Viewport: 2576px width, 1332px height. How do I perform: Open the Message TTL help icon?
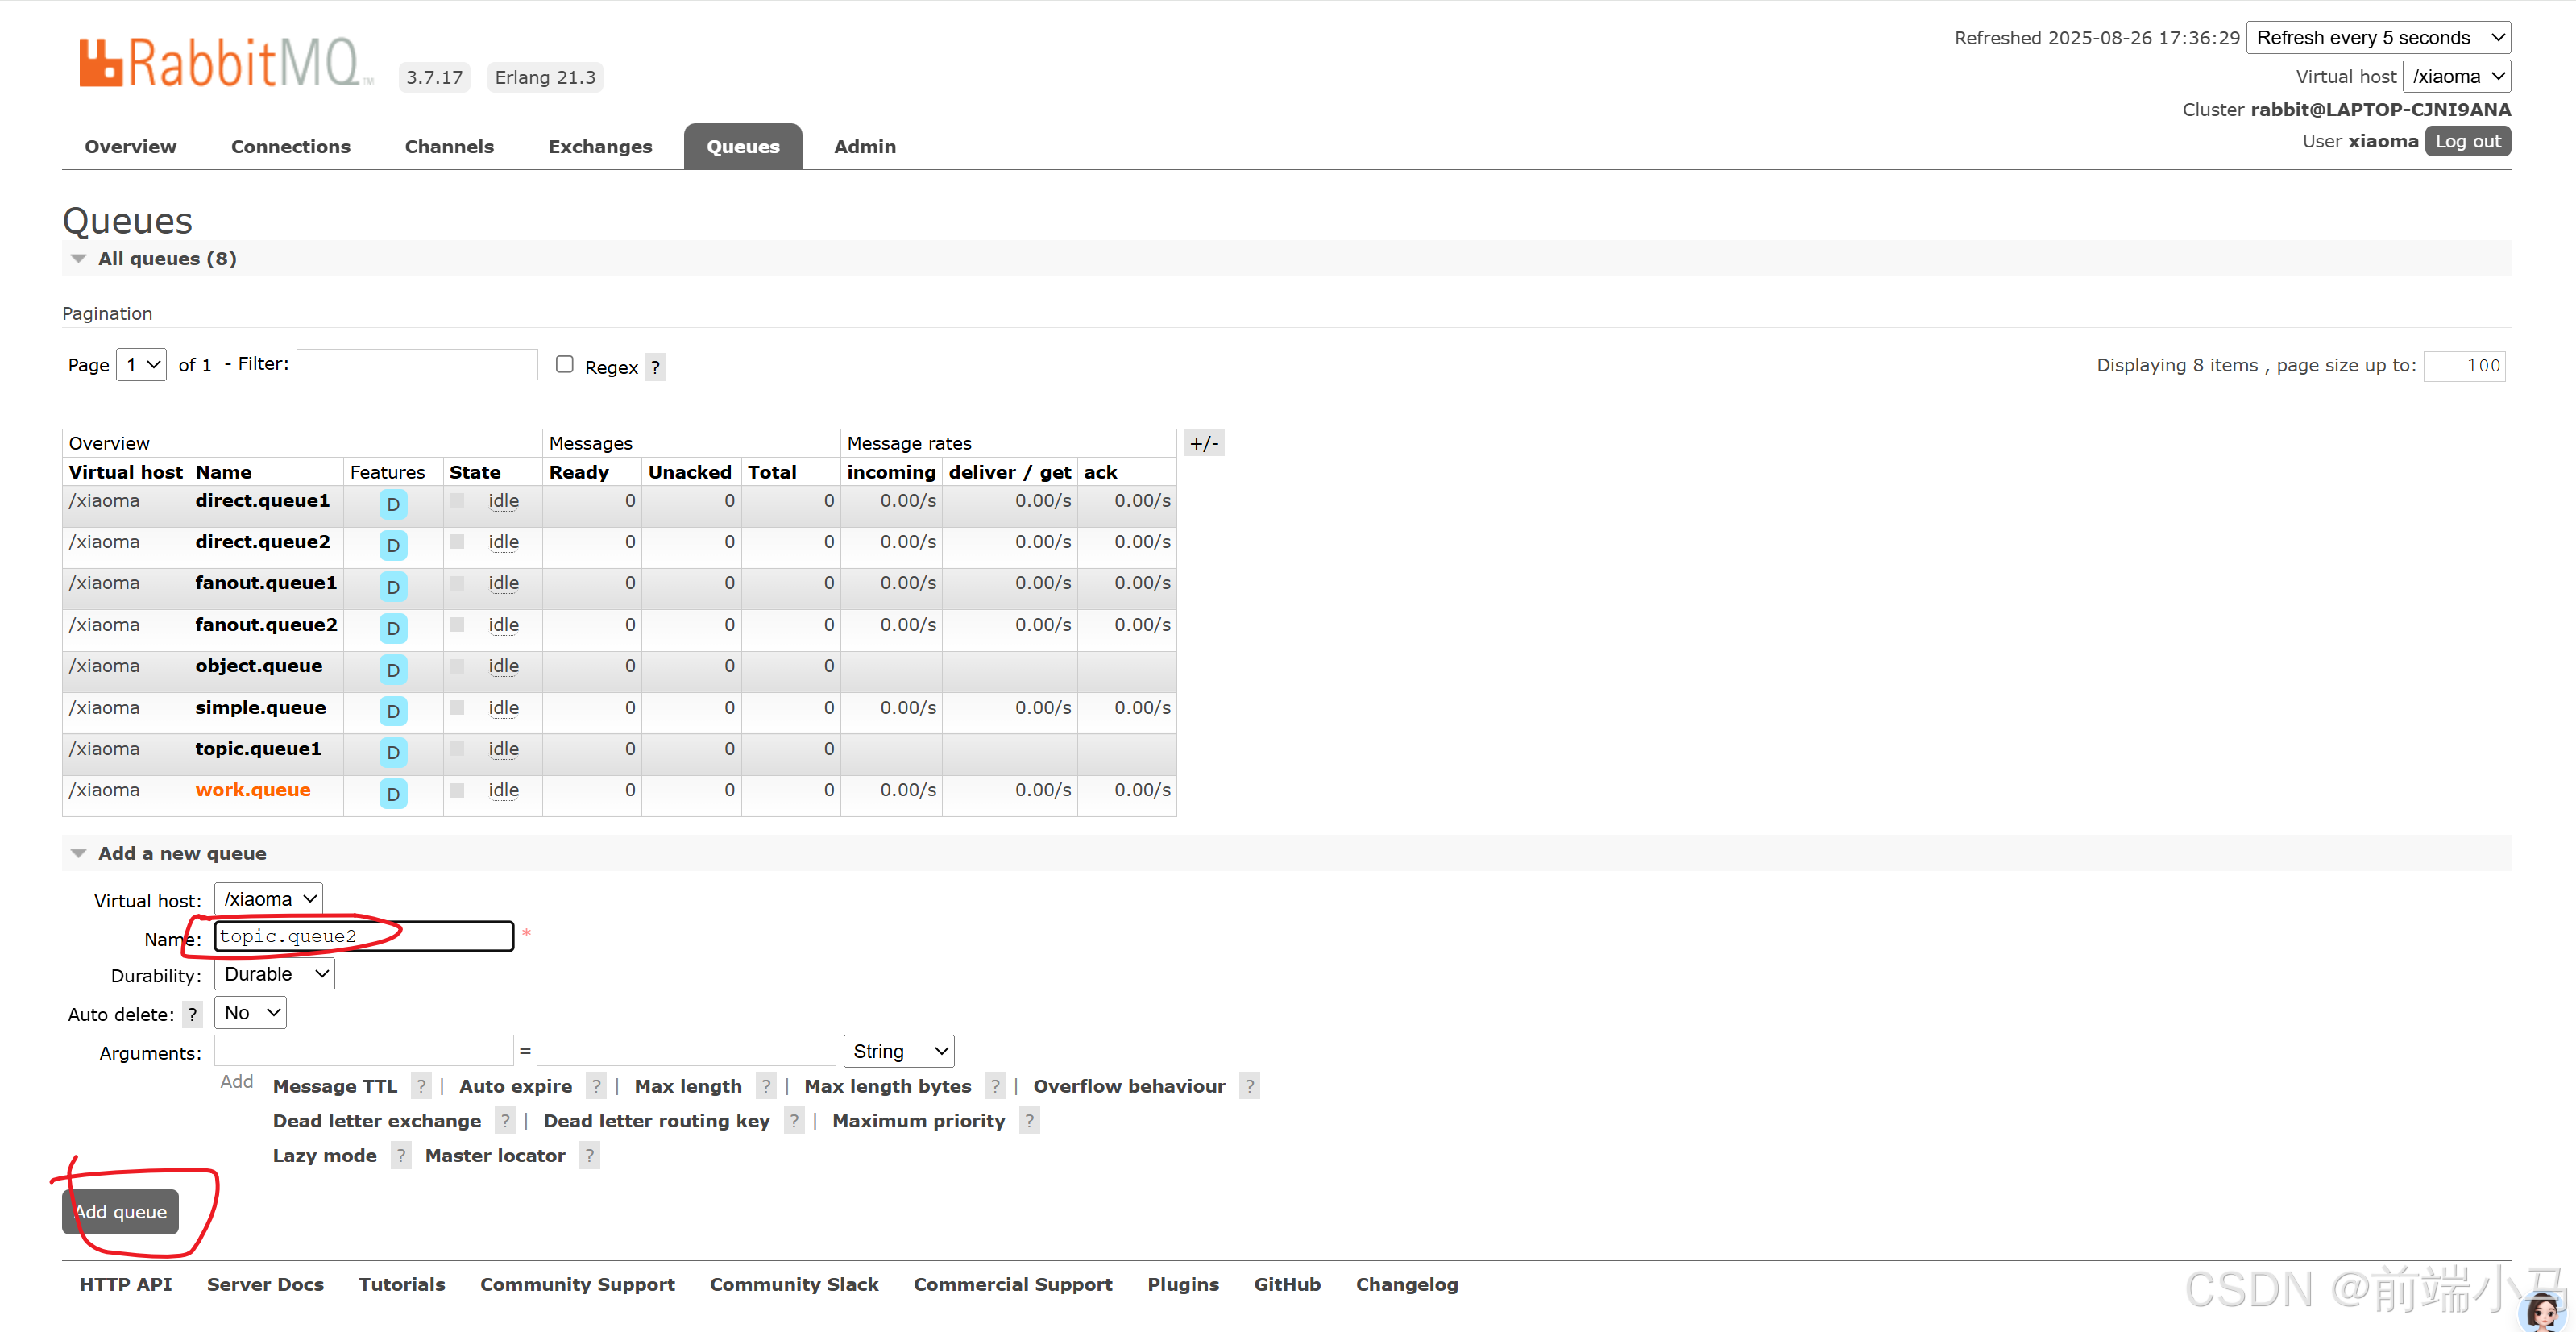(421, 1086)
